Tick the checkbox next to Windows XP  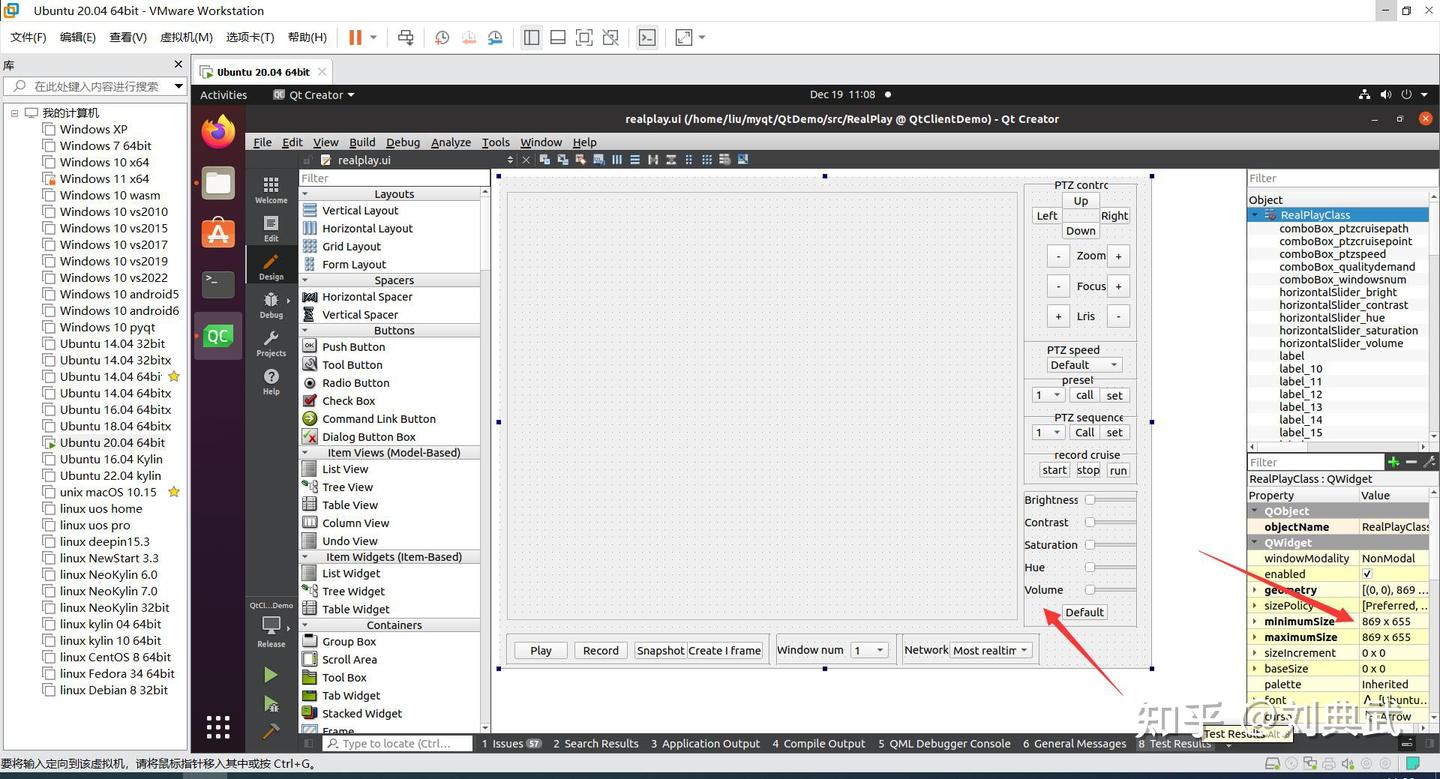pyautogui.click(x=49, y=129)
